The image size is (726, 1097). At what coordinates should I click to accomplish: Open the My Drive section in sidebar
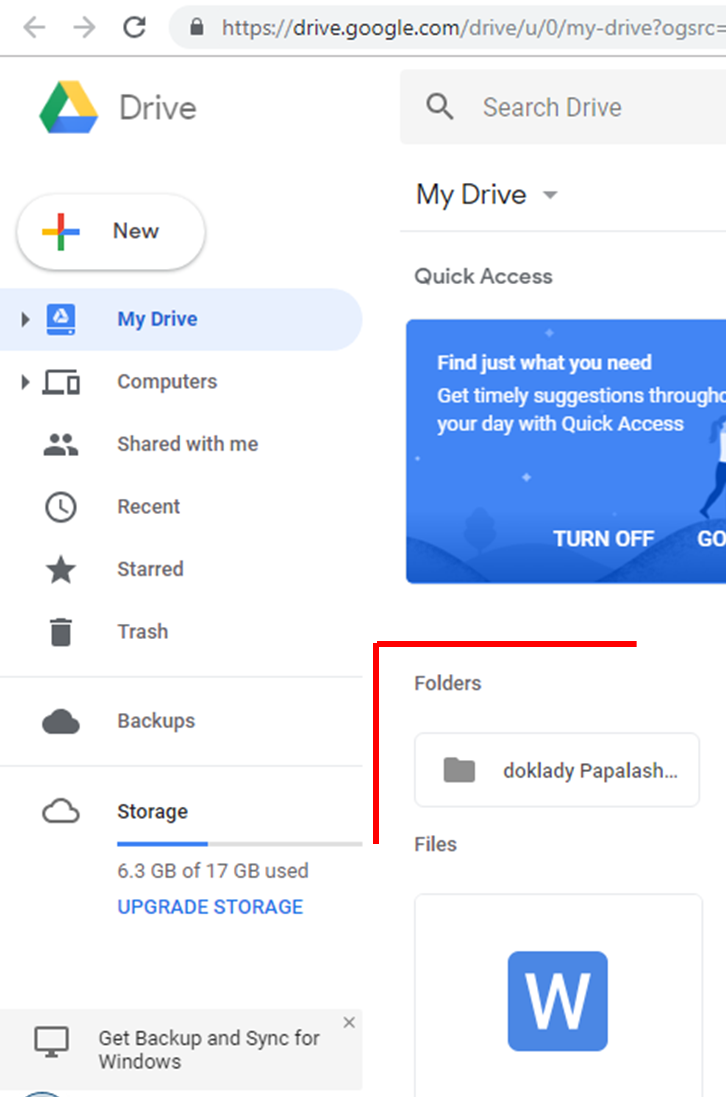(x=181, y=320)
